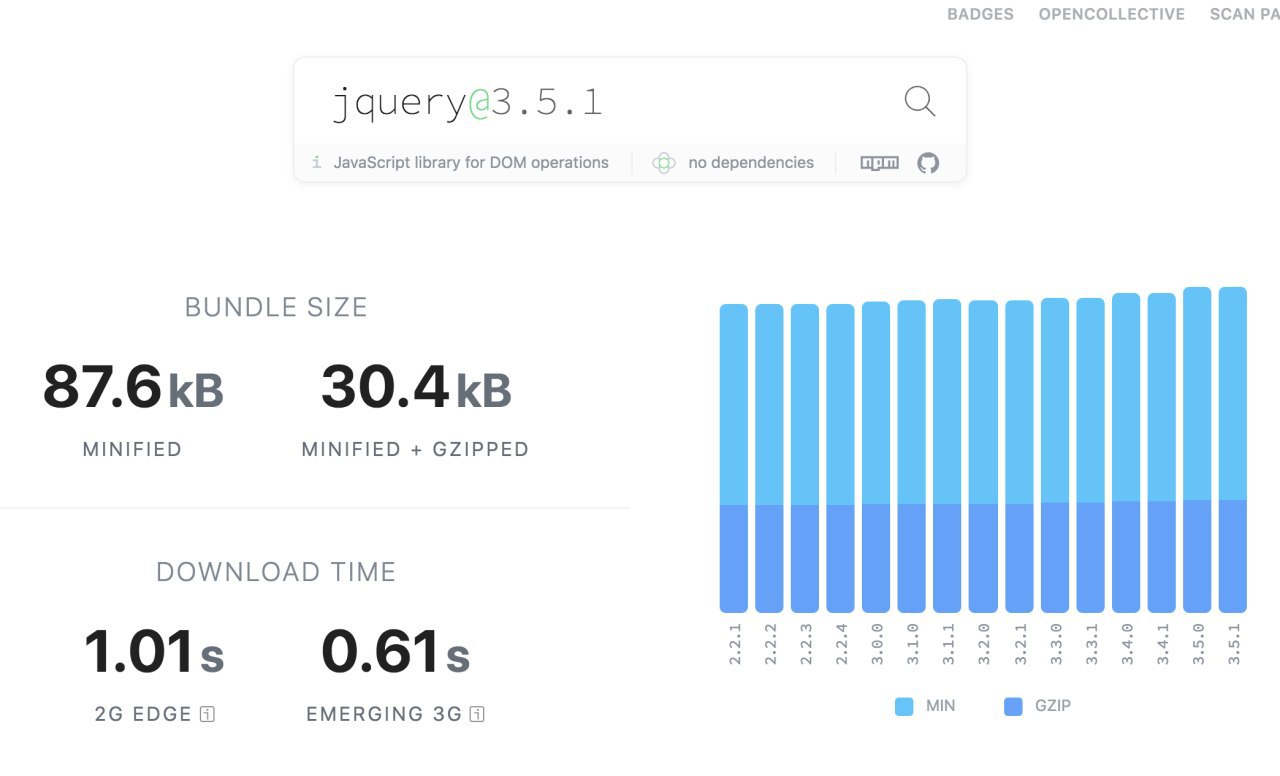Click the 1.01 s download time

154,652
